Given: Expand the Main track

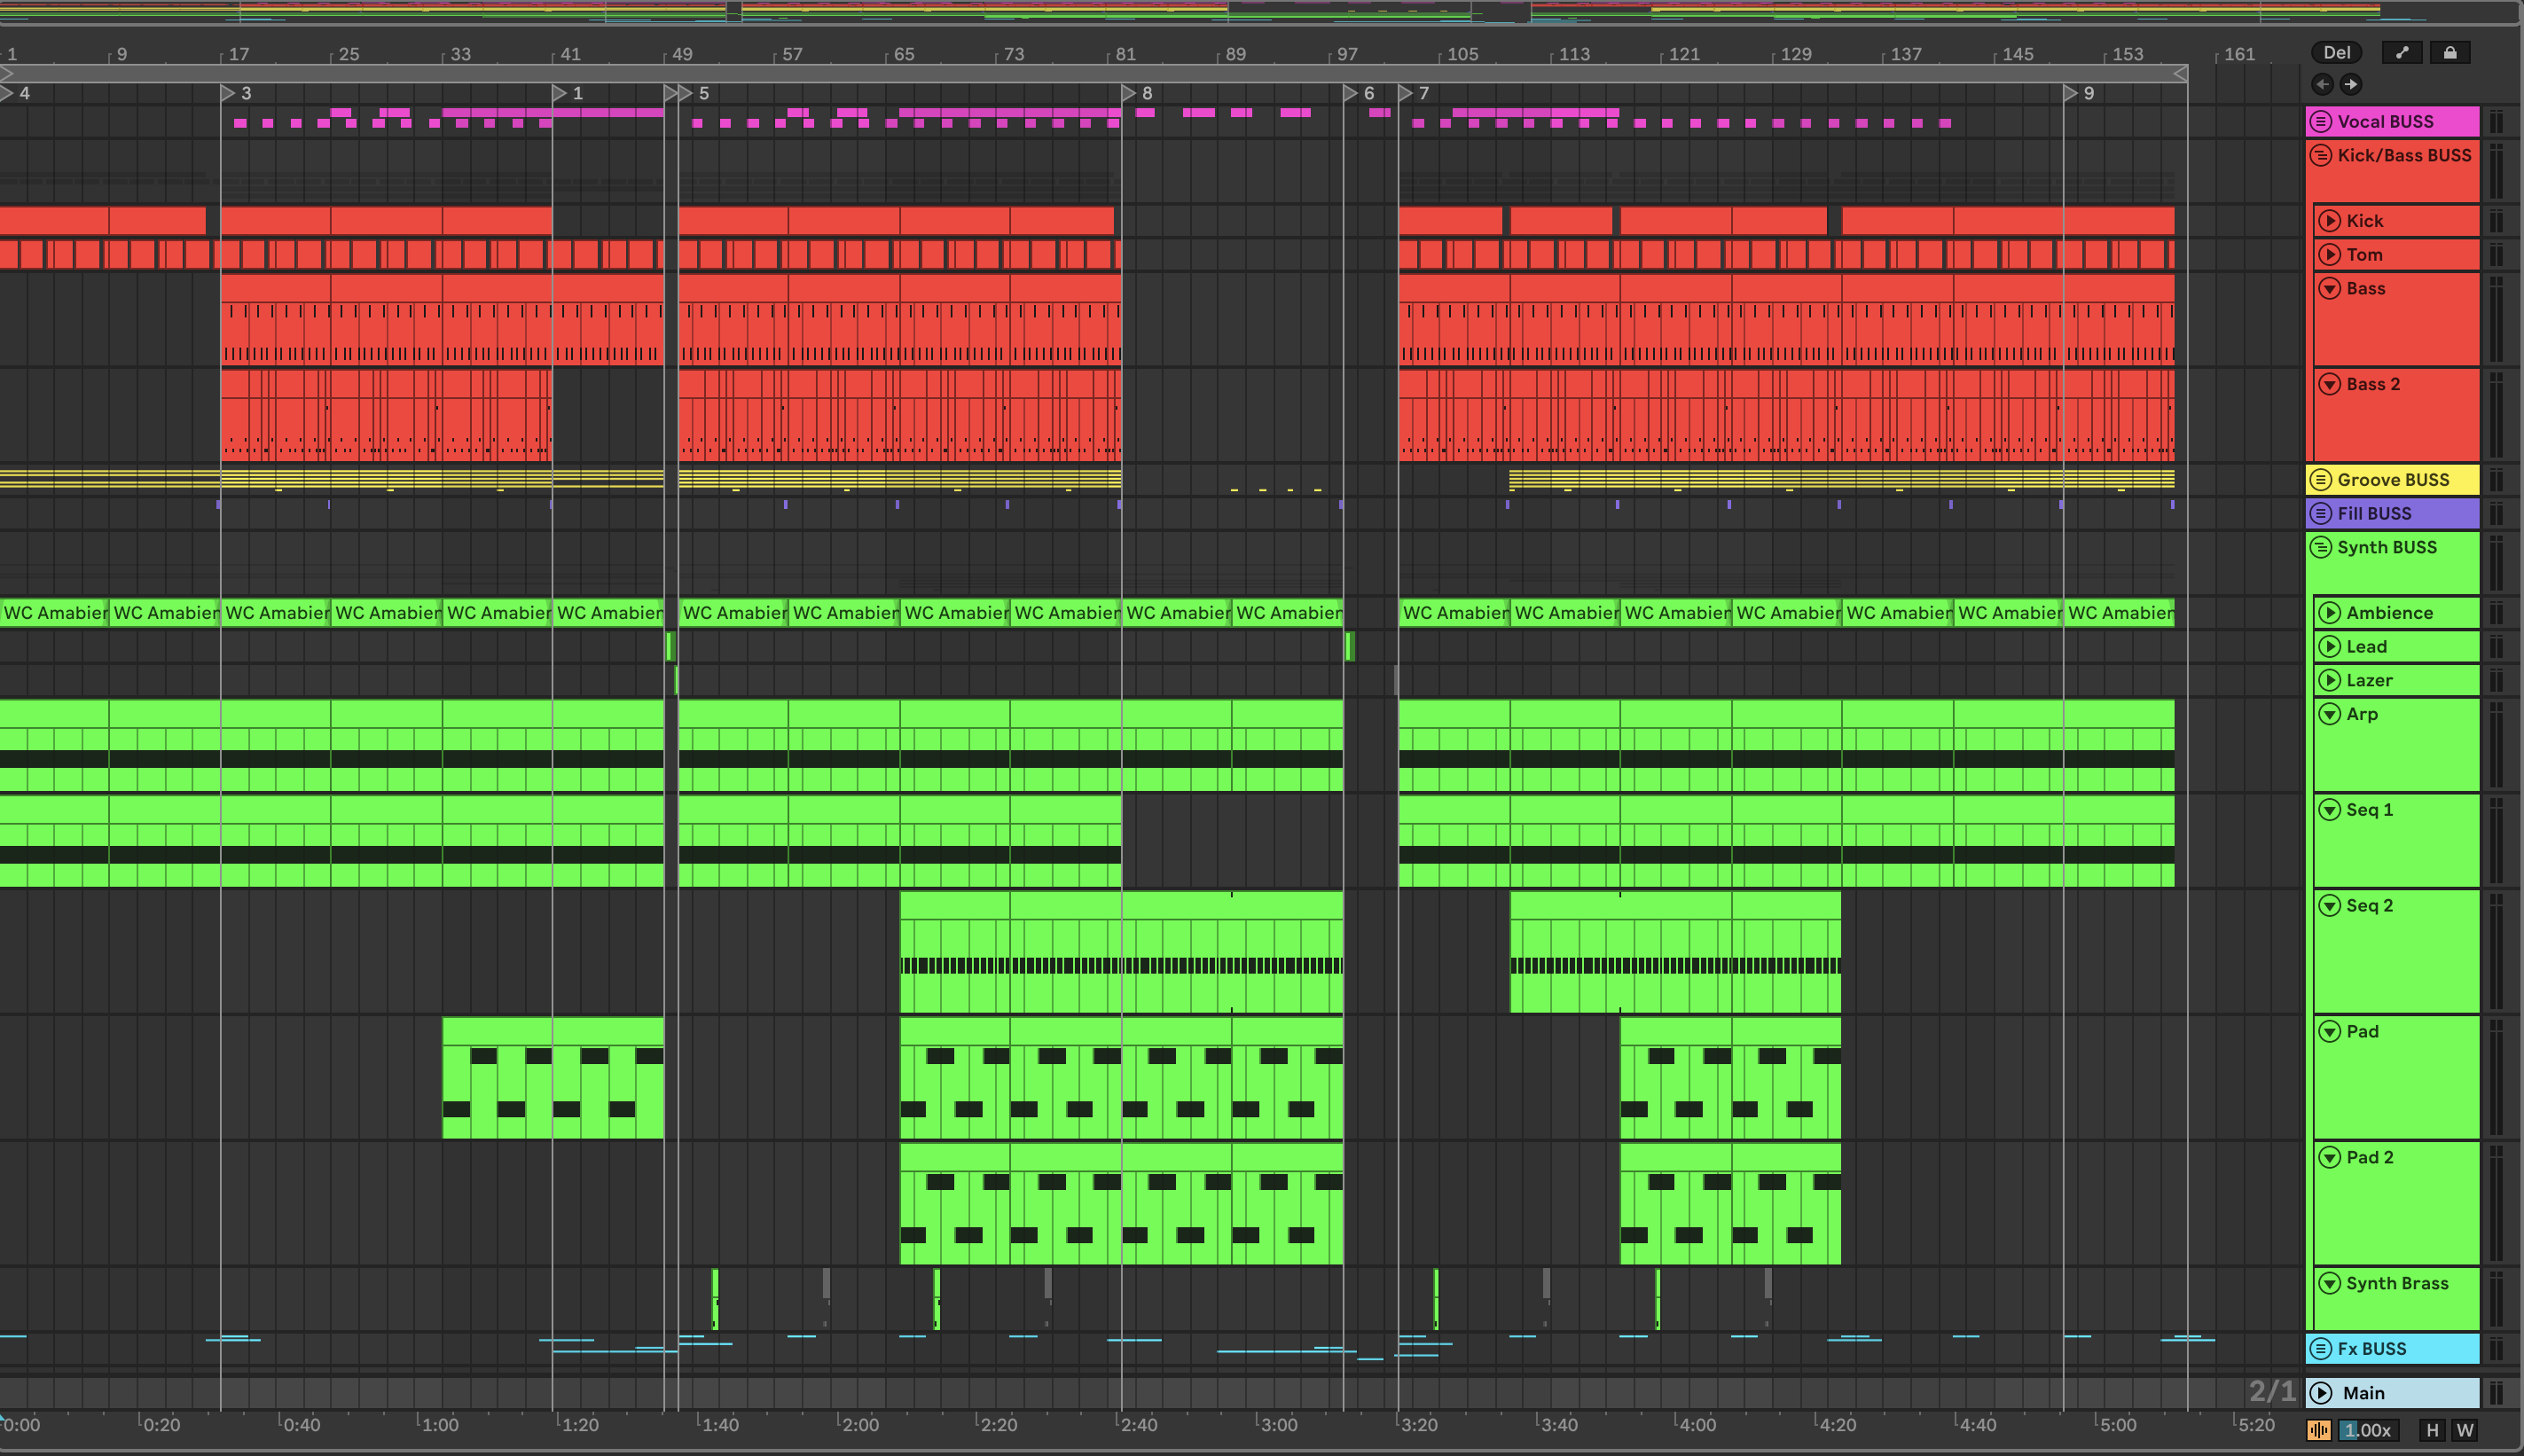Looking at the screenshot, I should pos(2322,1393).
